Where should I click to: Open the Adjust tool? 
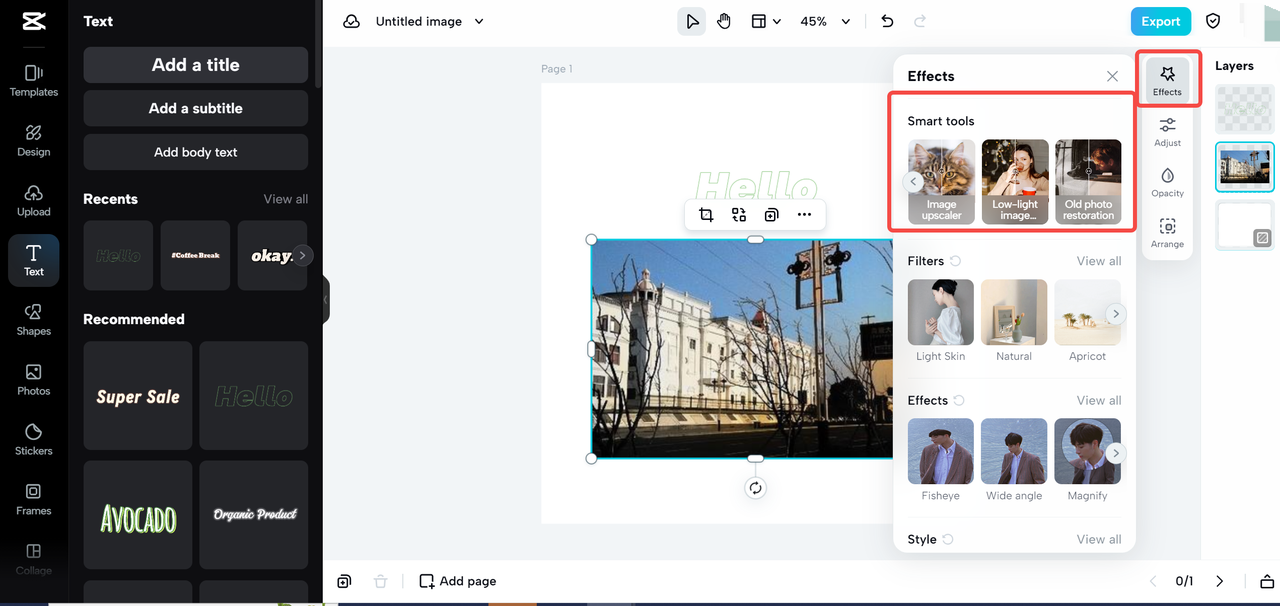point(1167,132)
